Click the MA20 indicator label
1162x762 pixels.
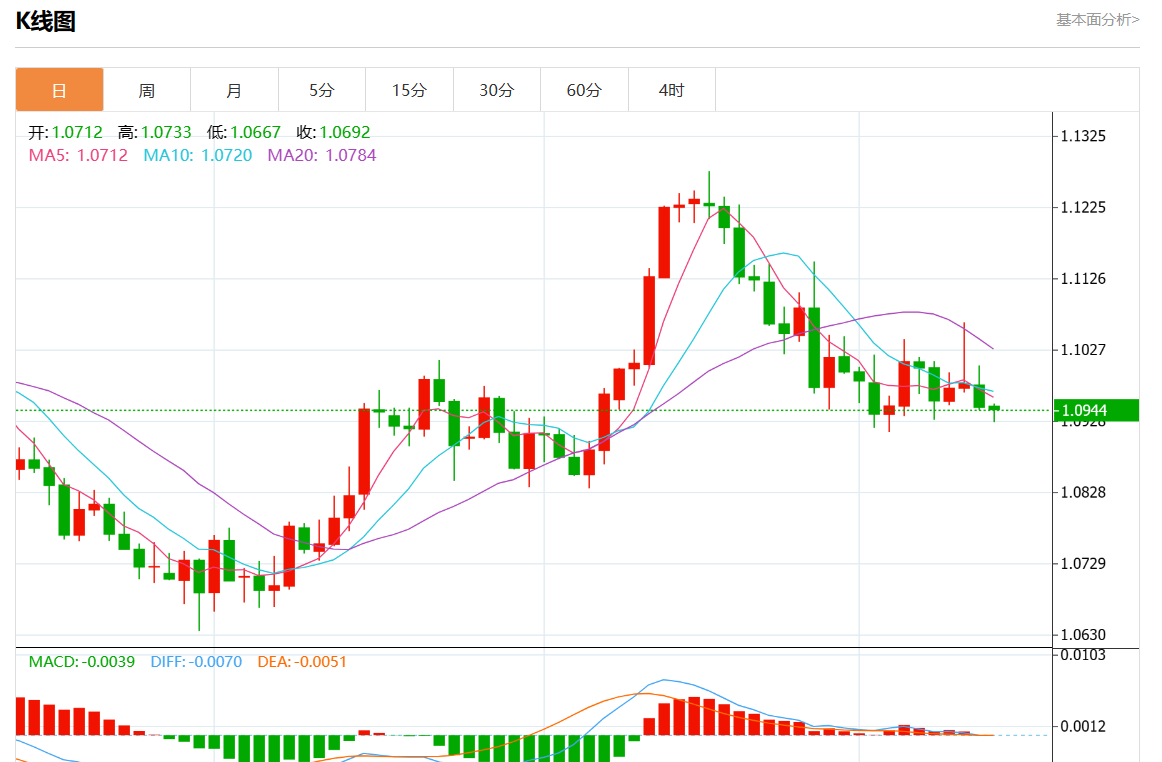pyautogui.click(x=322, y=155)
